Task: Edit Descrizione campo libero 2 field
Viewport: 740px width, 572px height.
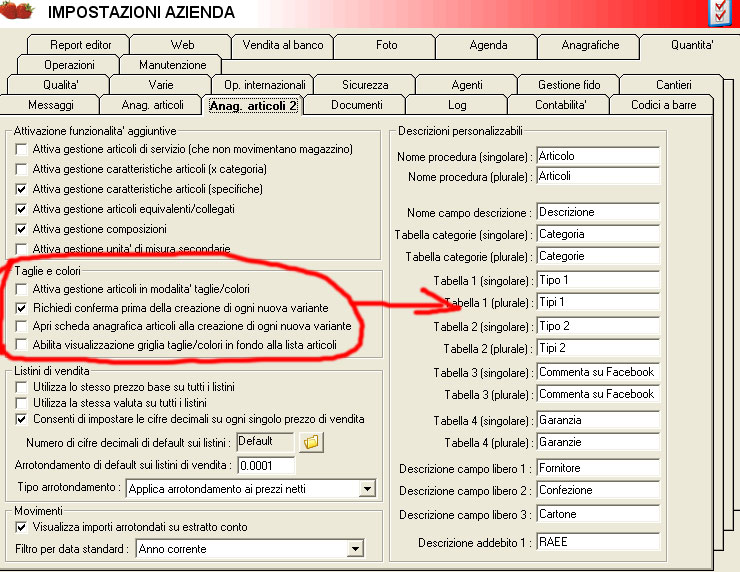Action: [598, 490]
